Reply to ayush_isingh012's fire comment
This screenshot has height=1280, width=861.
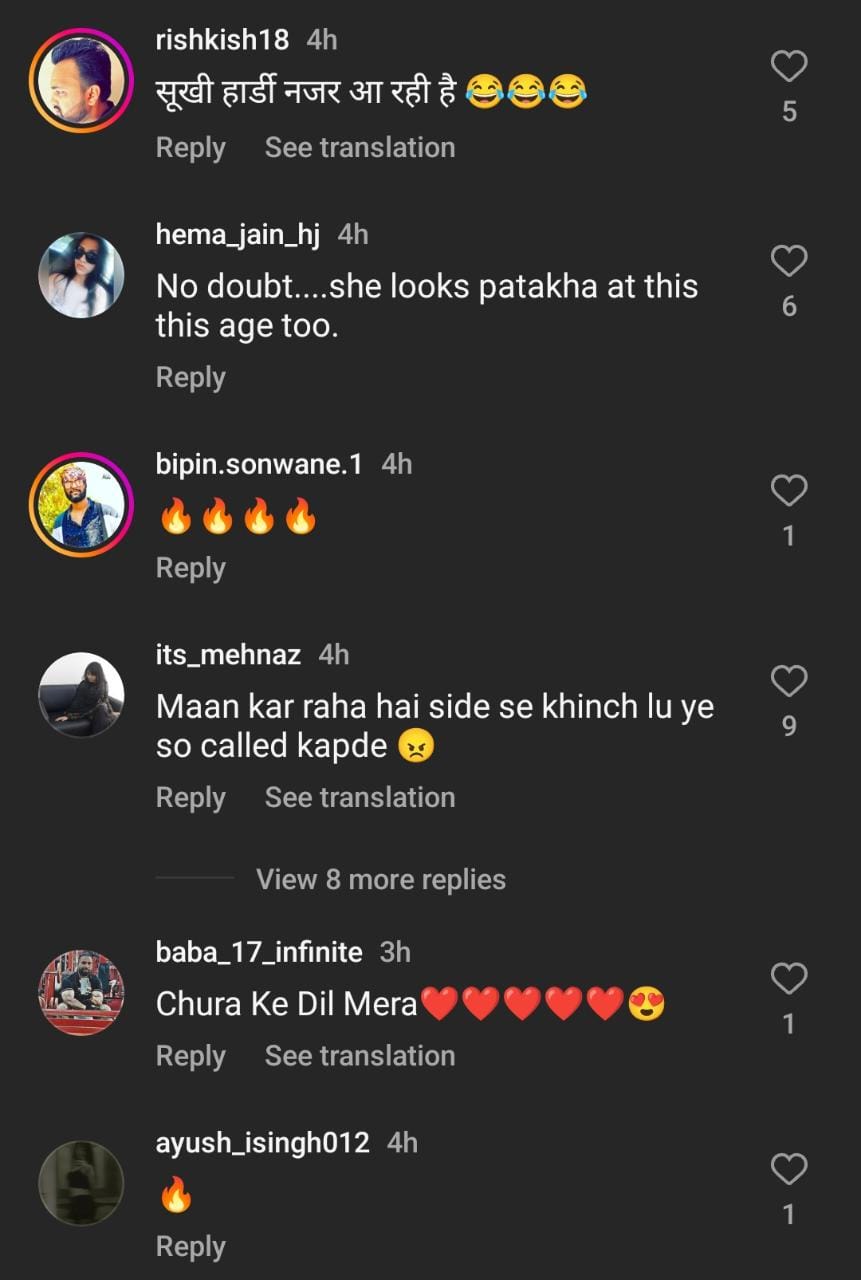coord(191,1246)
